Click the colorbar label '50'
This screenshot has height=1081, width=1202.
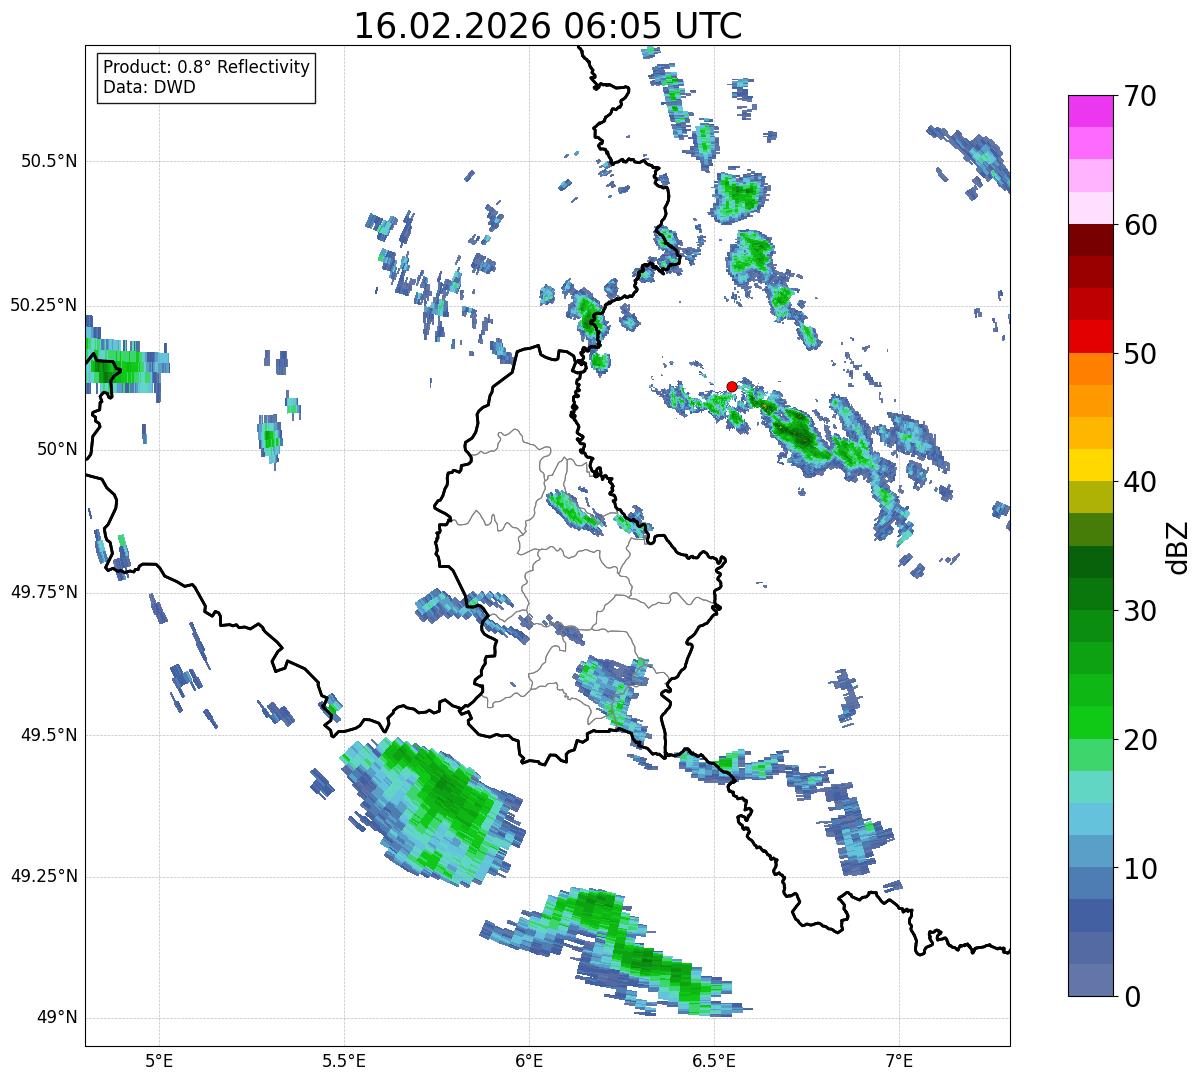point(1139,354)
